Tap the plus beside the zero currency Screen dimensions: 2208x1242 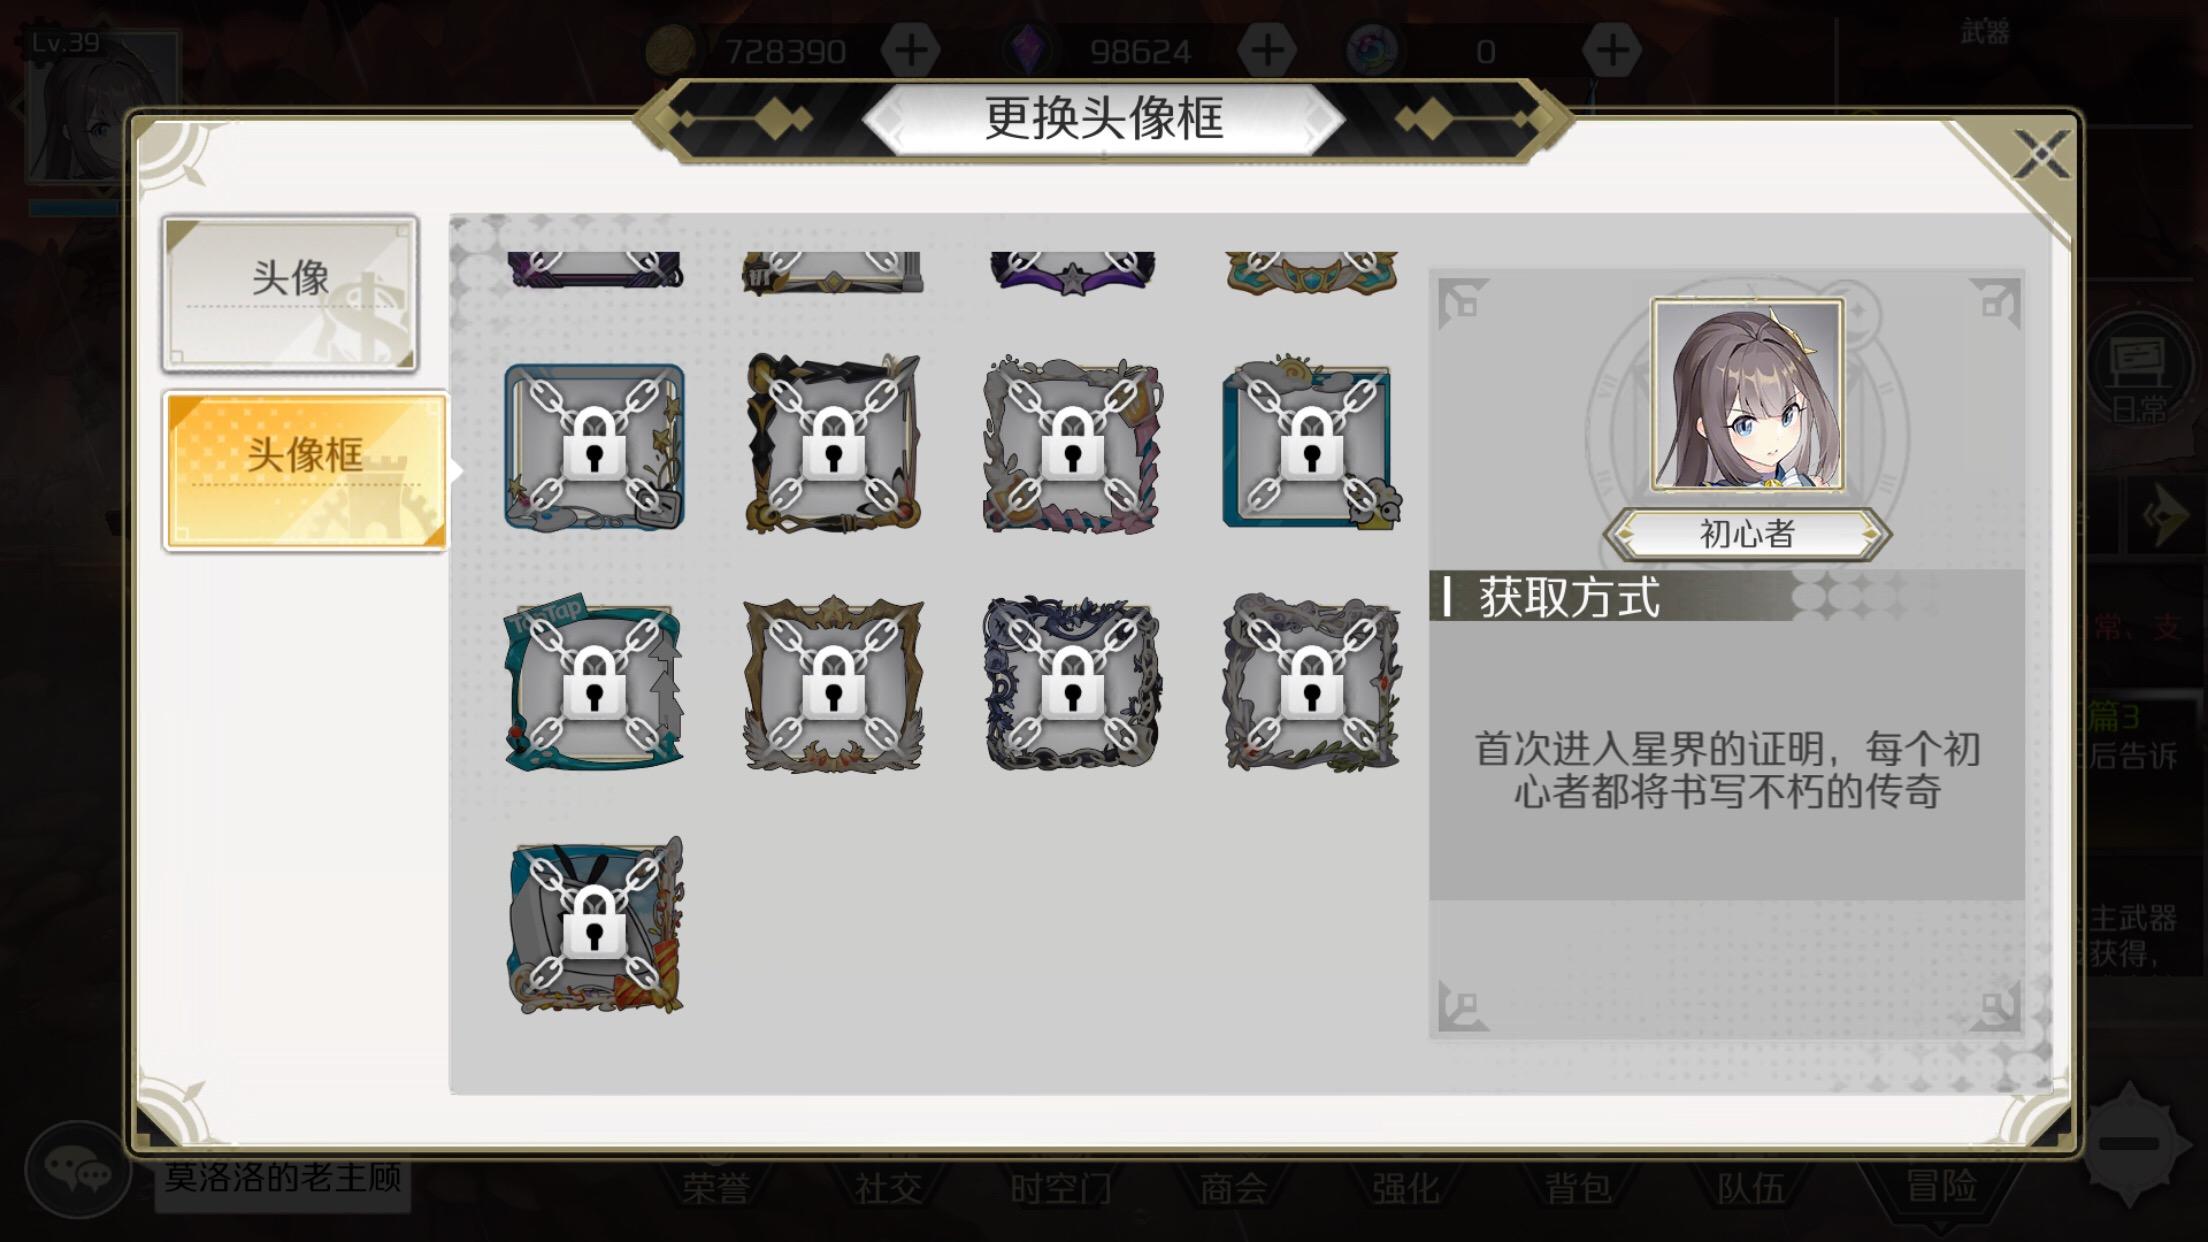pyautogui.click(x=1611, y=50)
